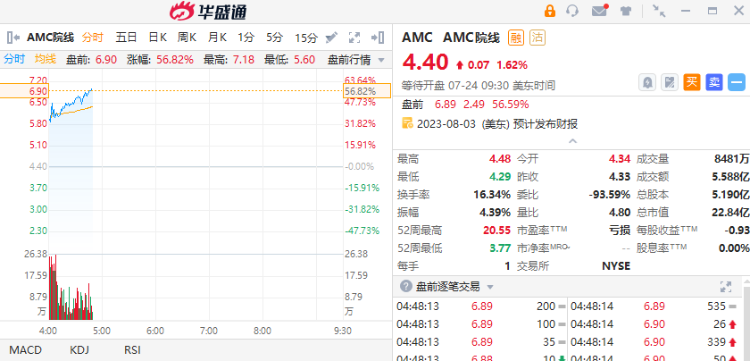Select the MACD indicator tab
This screenshot has width=750, height=361.
25,350
